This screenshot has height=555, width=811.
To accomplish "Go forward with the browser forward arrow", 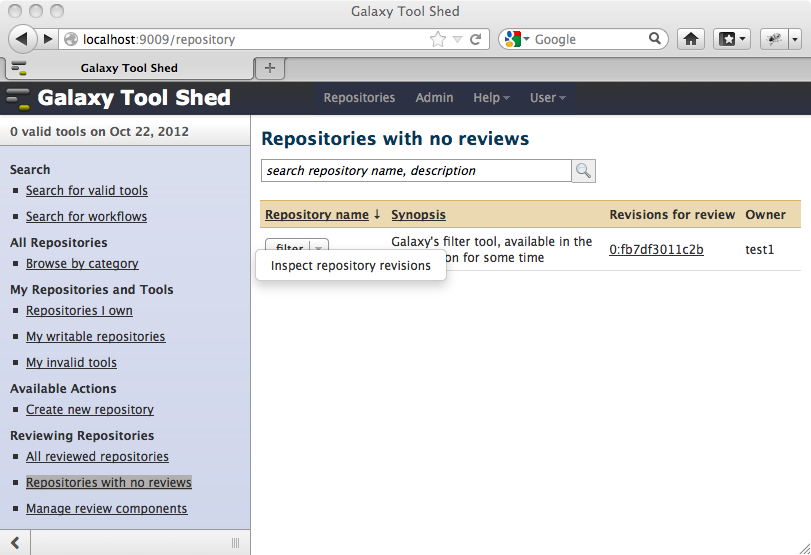I will 48,39.
